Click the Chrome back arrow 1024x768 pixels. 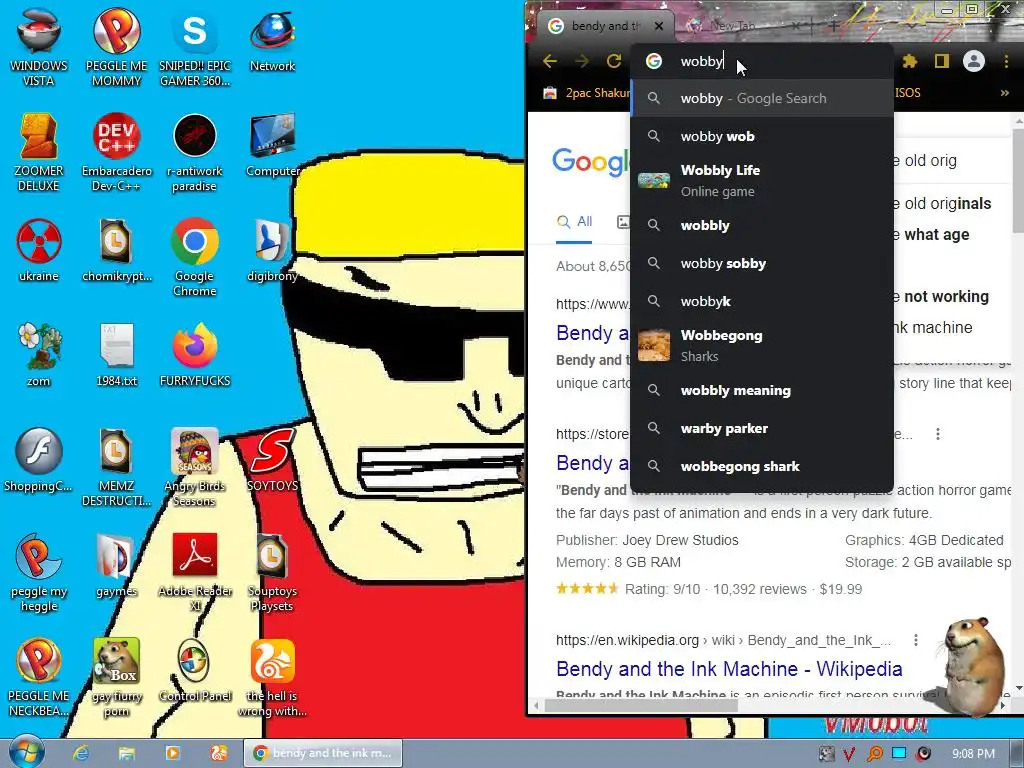pyautogui.click(x=550, y=61)
